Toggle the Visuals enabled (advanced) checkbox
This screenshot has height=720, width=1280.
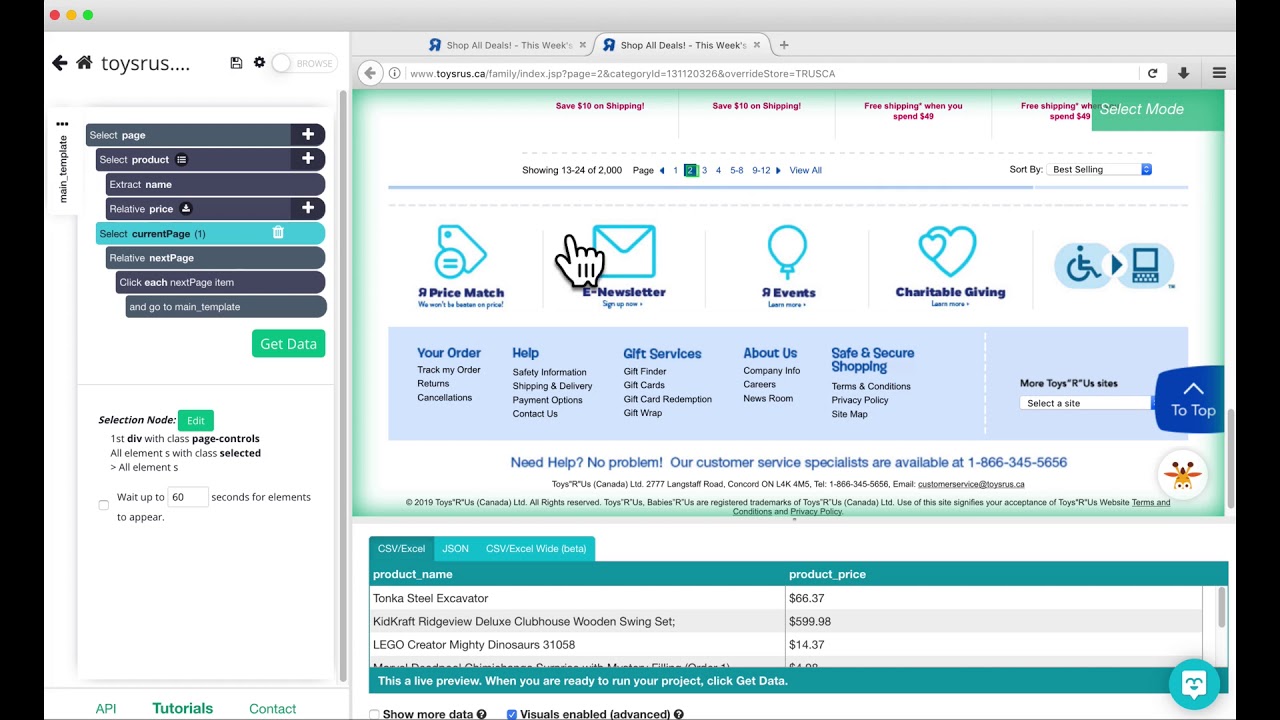(x=512, y=714)
